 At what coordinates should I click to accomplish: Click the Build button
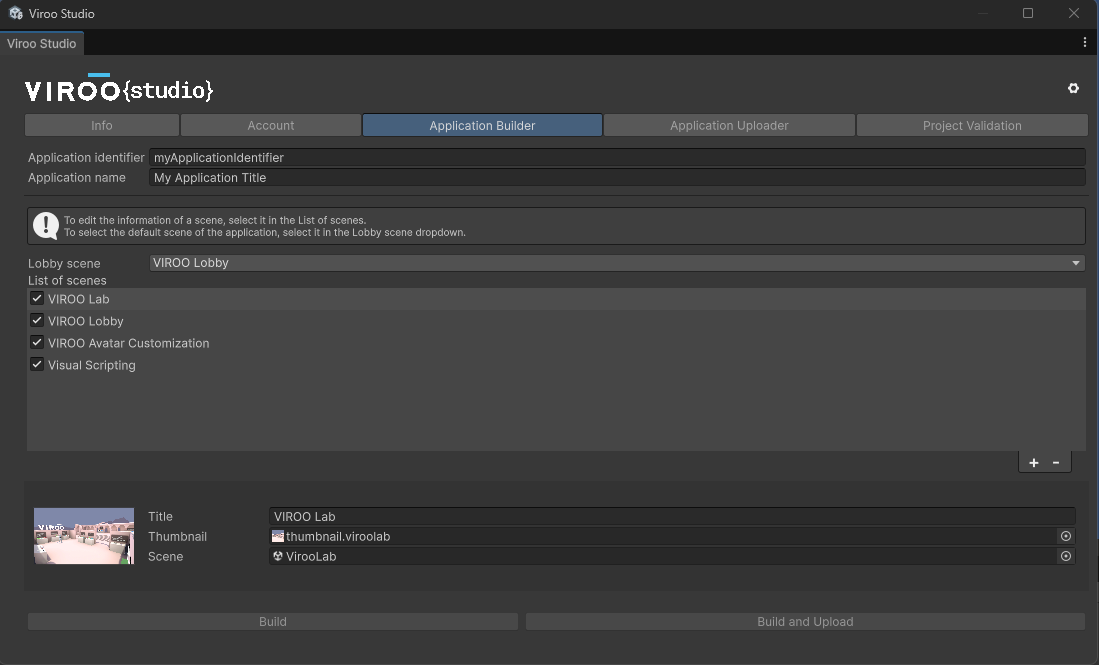coord(272,621)
